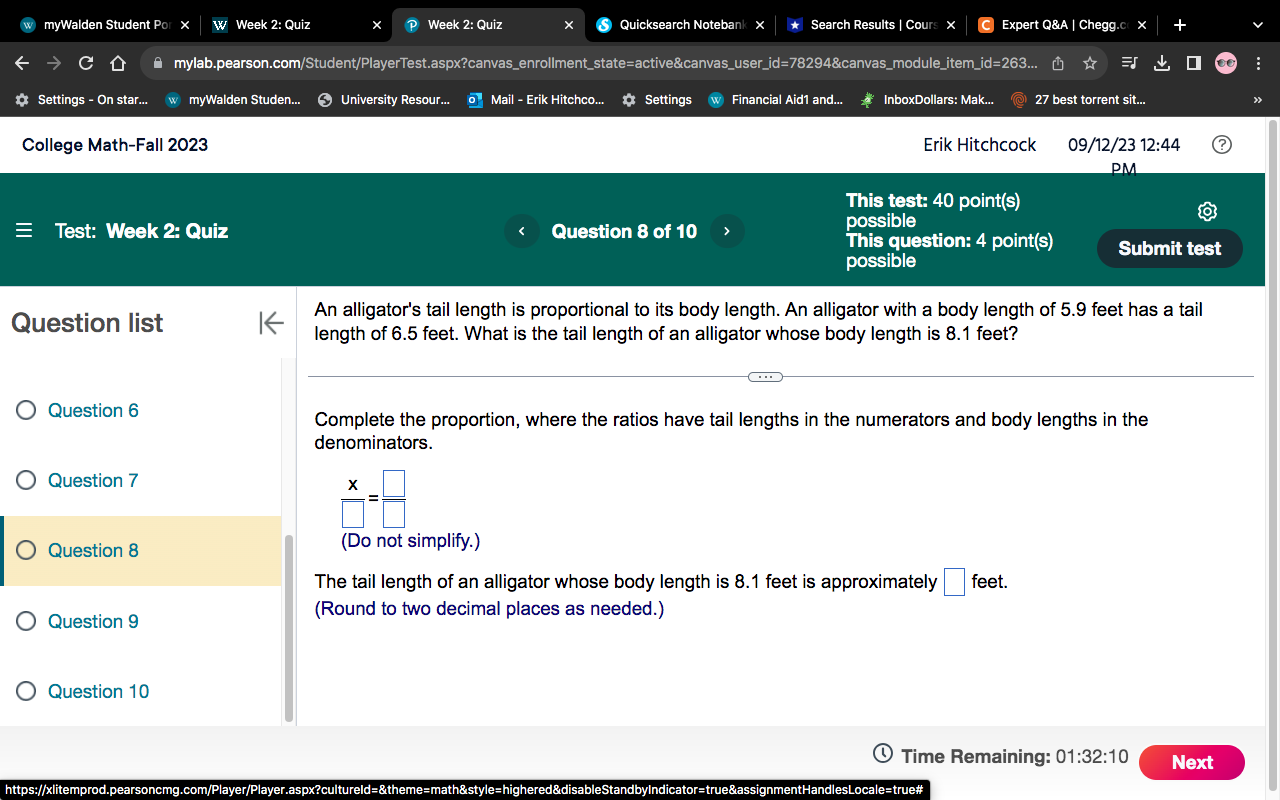Image resolution: width=1280 pixels, height=800 pixels.
Task: Bookmark the page using the star icon
Action: [x=1091, y=62]
